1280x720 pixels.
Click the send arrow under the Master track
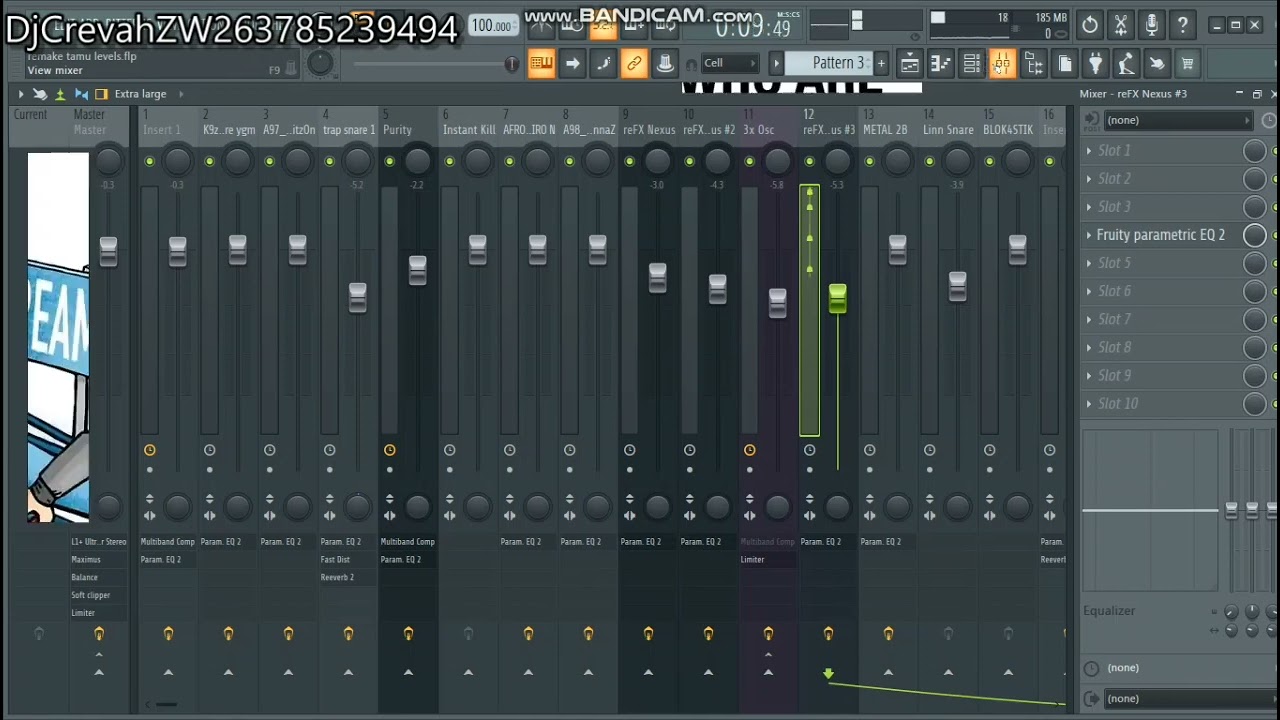click(99, 672)
